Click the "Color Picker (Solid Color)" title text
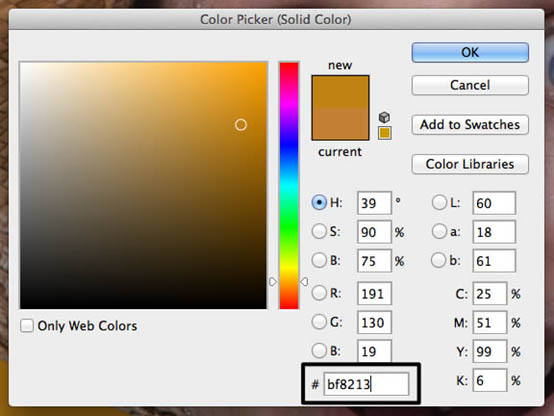Screen dimensions: 554x416 point(276,19)
